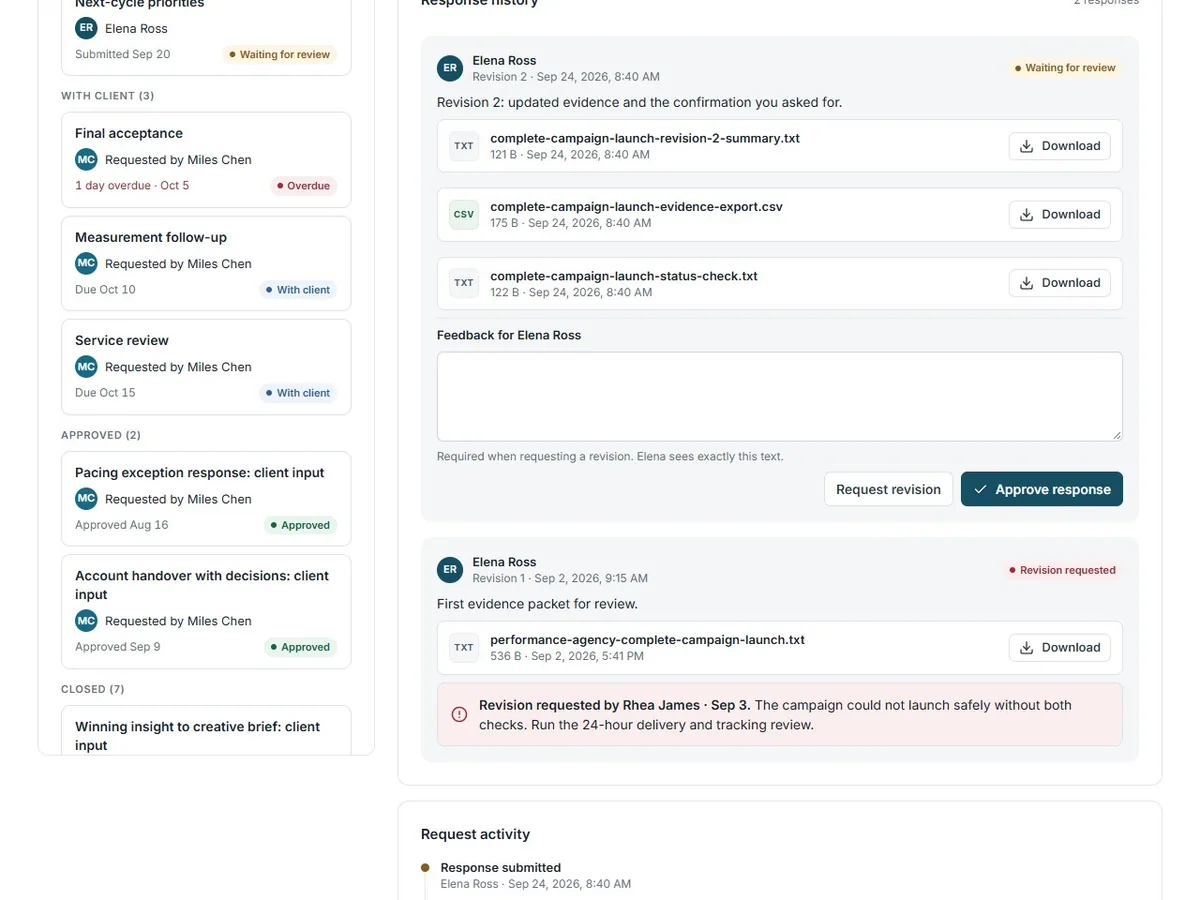The height and width of the screenshot is (900, 1200).
Task: Click With client badge on Service review
Action: pyautogui.click(x=297, y=393)
